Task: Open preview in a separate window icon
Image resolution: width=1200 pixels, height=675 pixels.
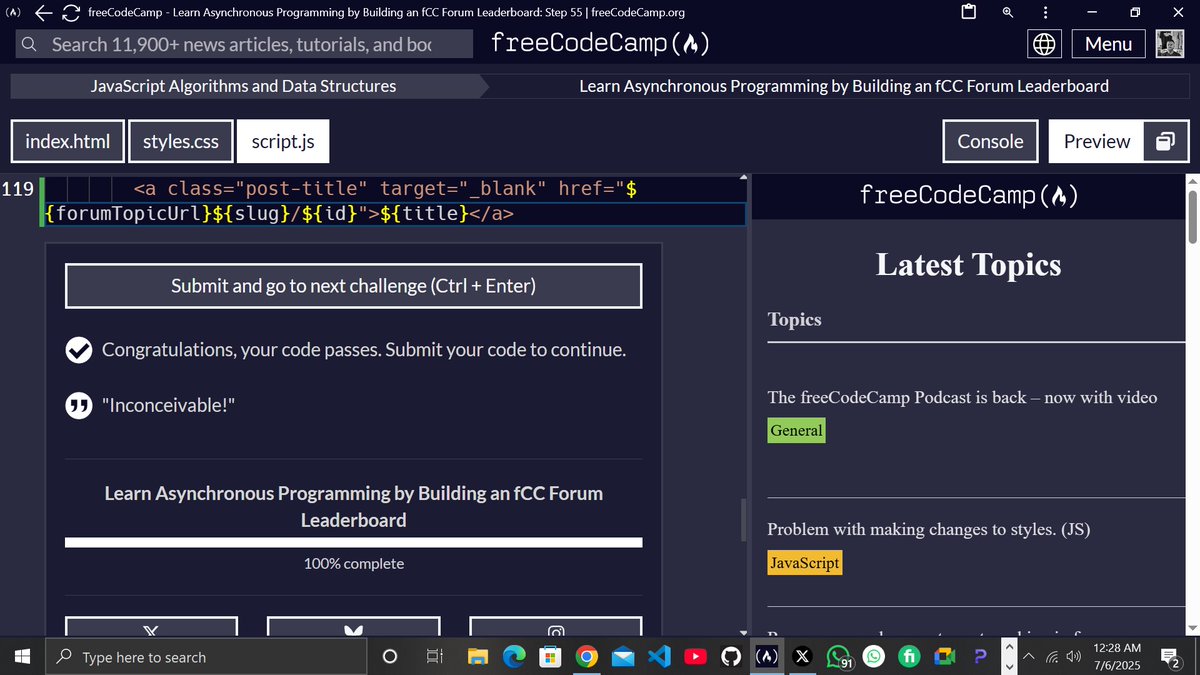Action: pos(1165,141)
